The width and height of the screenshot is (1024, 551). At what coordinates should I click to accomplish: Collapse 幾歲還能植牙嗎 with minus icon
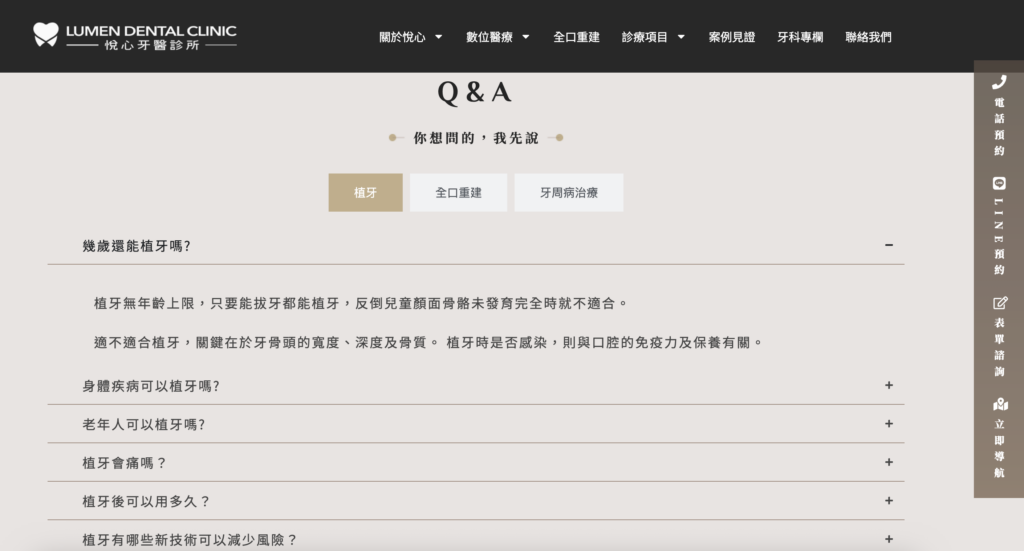pos(889,245)
